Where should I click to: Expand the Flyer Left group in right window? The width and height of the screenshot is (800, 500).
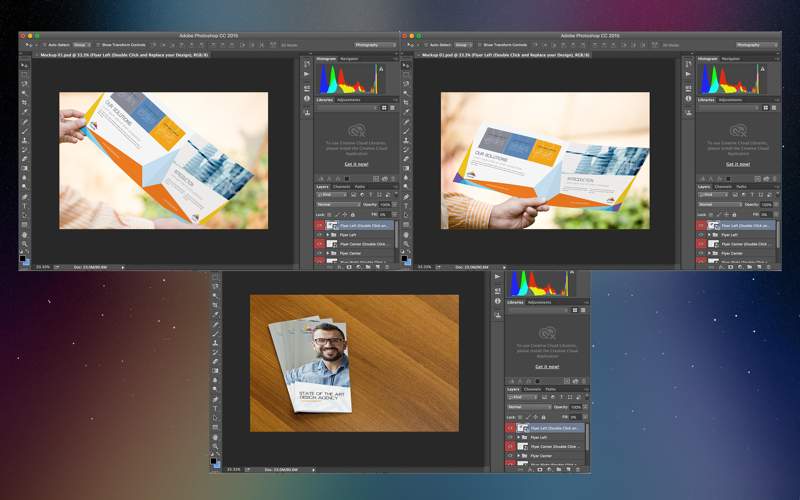click(x=709, y=235)
